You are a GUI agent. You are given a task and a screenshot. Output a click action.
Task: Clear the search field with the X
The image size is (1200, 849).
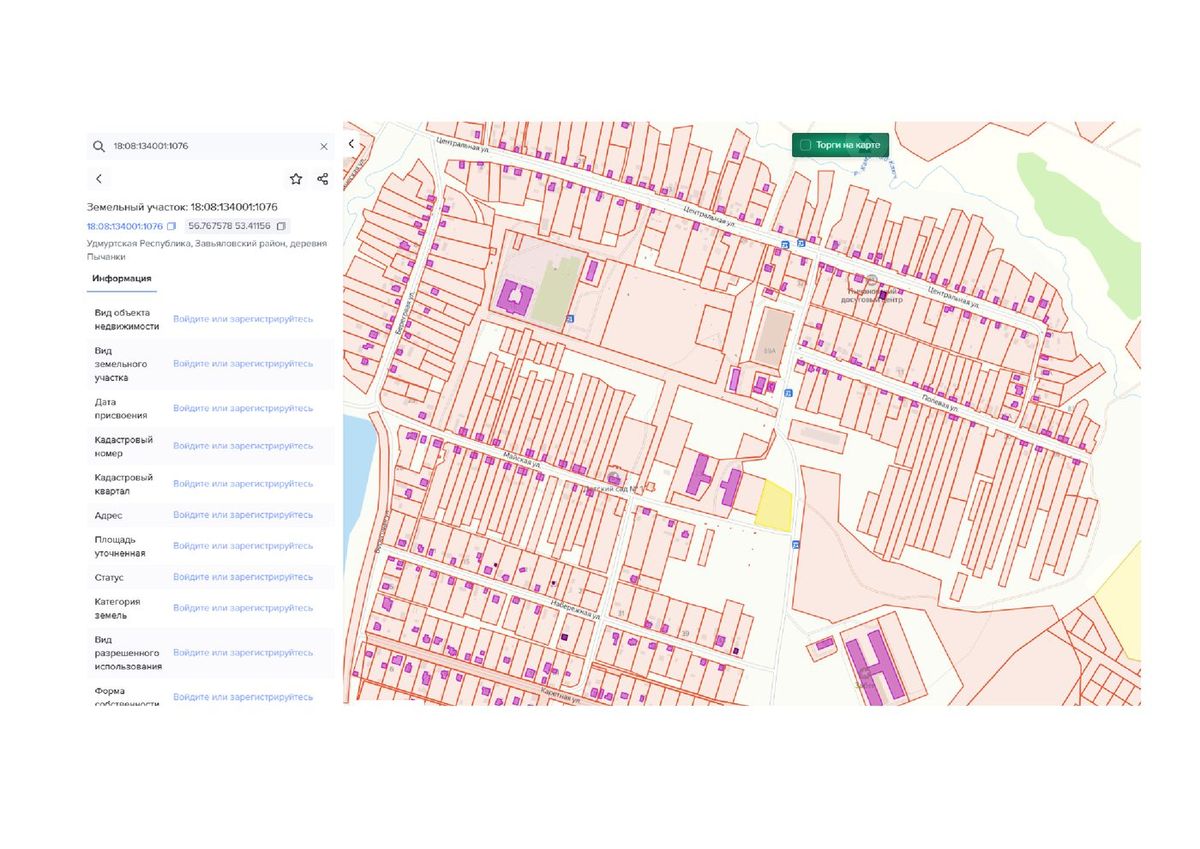(323, 146)
